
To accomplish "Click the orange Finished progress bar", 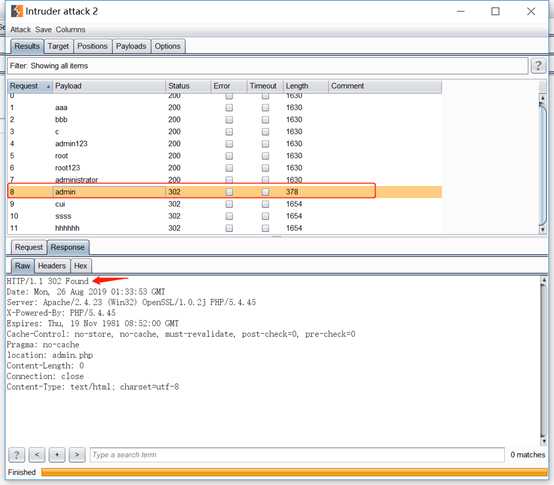I will (x=294, y=472).
